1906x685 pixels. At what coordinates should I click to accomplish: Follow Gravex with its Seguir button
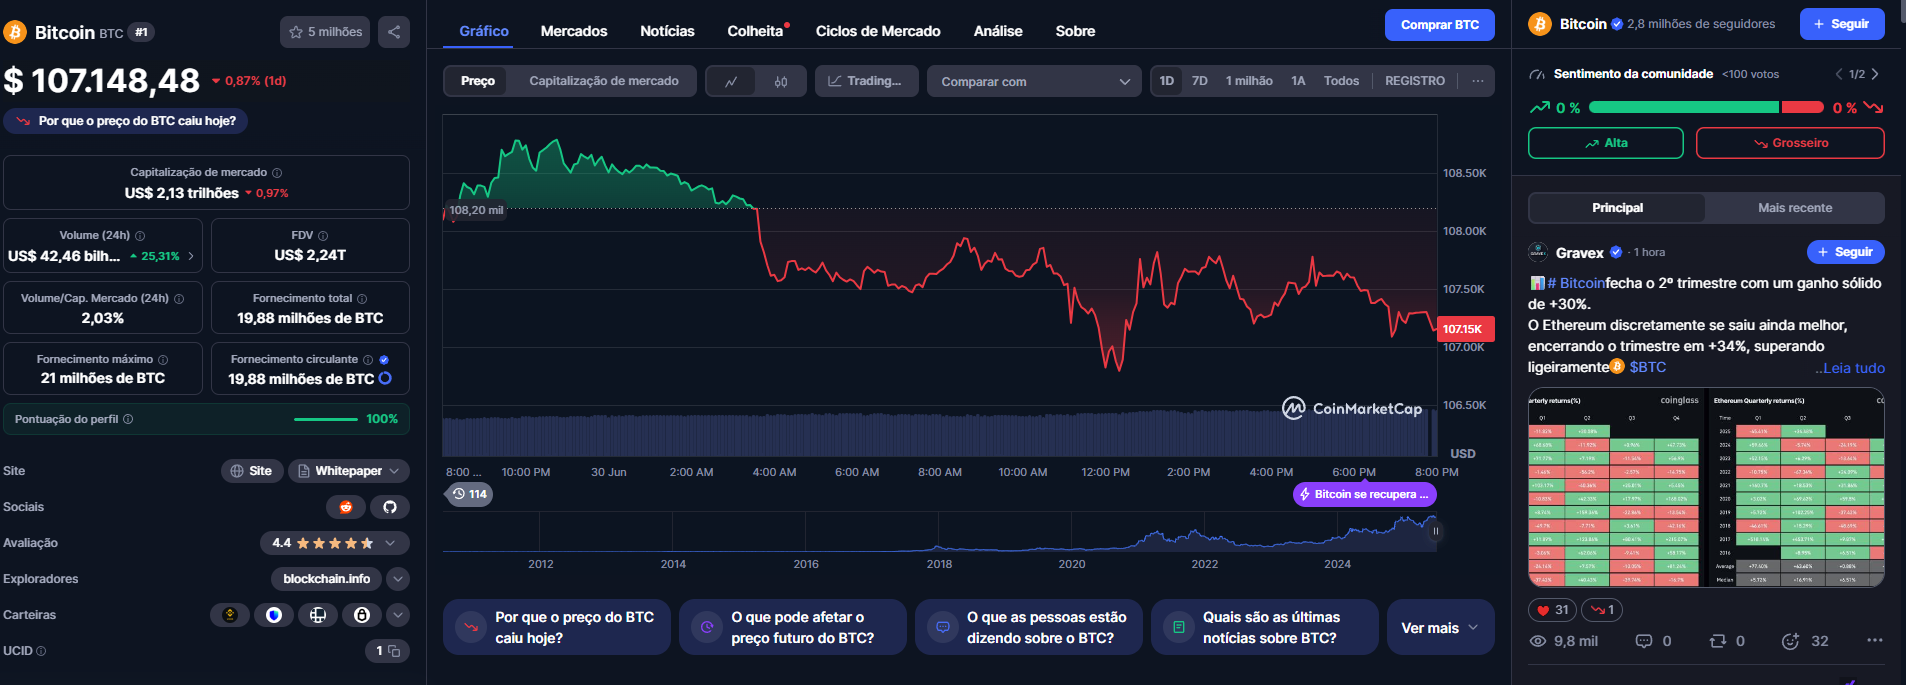(1845, 252)
